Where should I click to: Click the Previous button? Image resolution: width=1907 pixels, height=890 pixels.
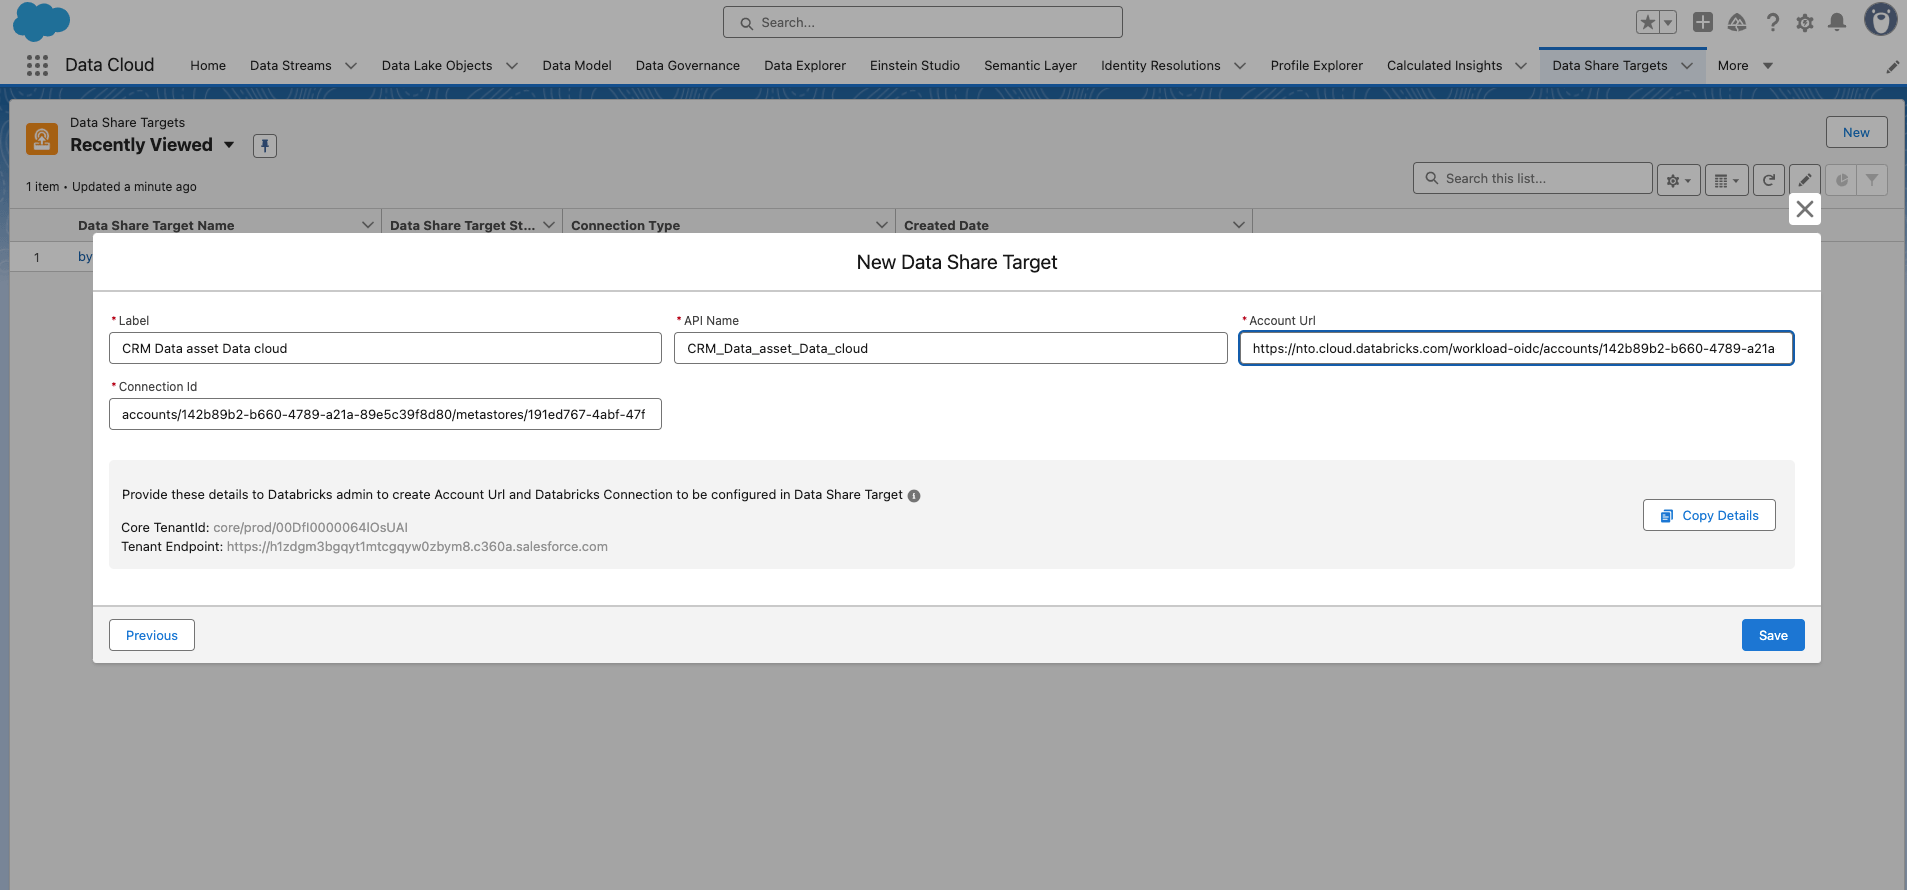click(152, 635)
